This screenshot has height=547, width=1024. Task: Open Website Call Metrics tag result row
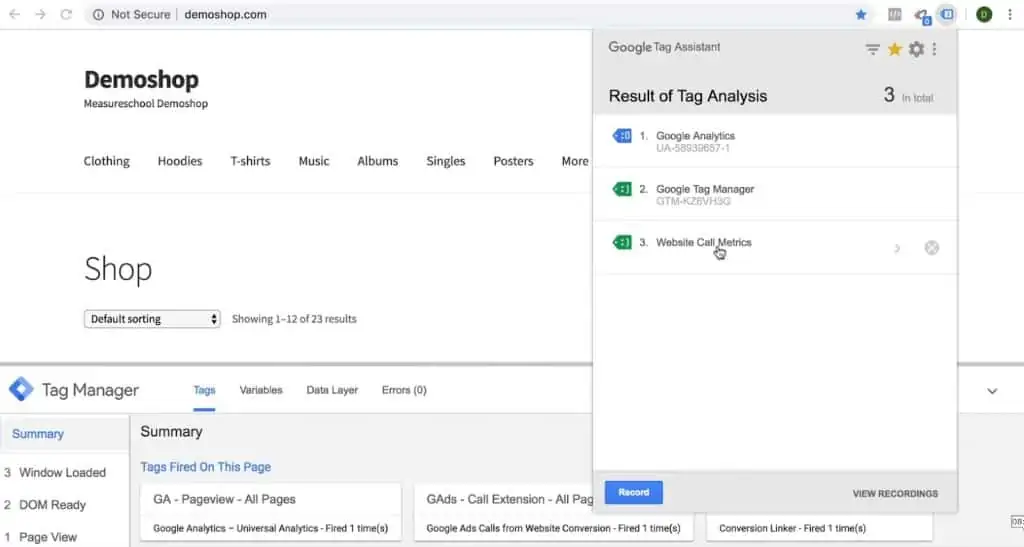click(x=775, y=247)
